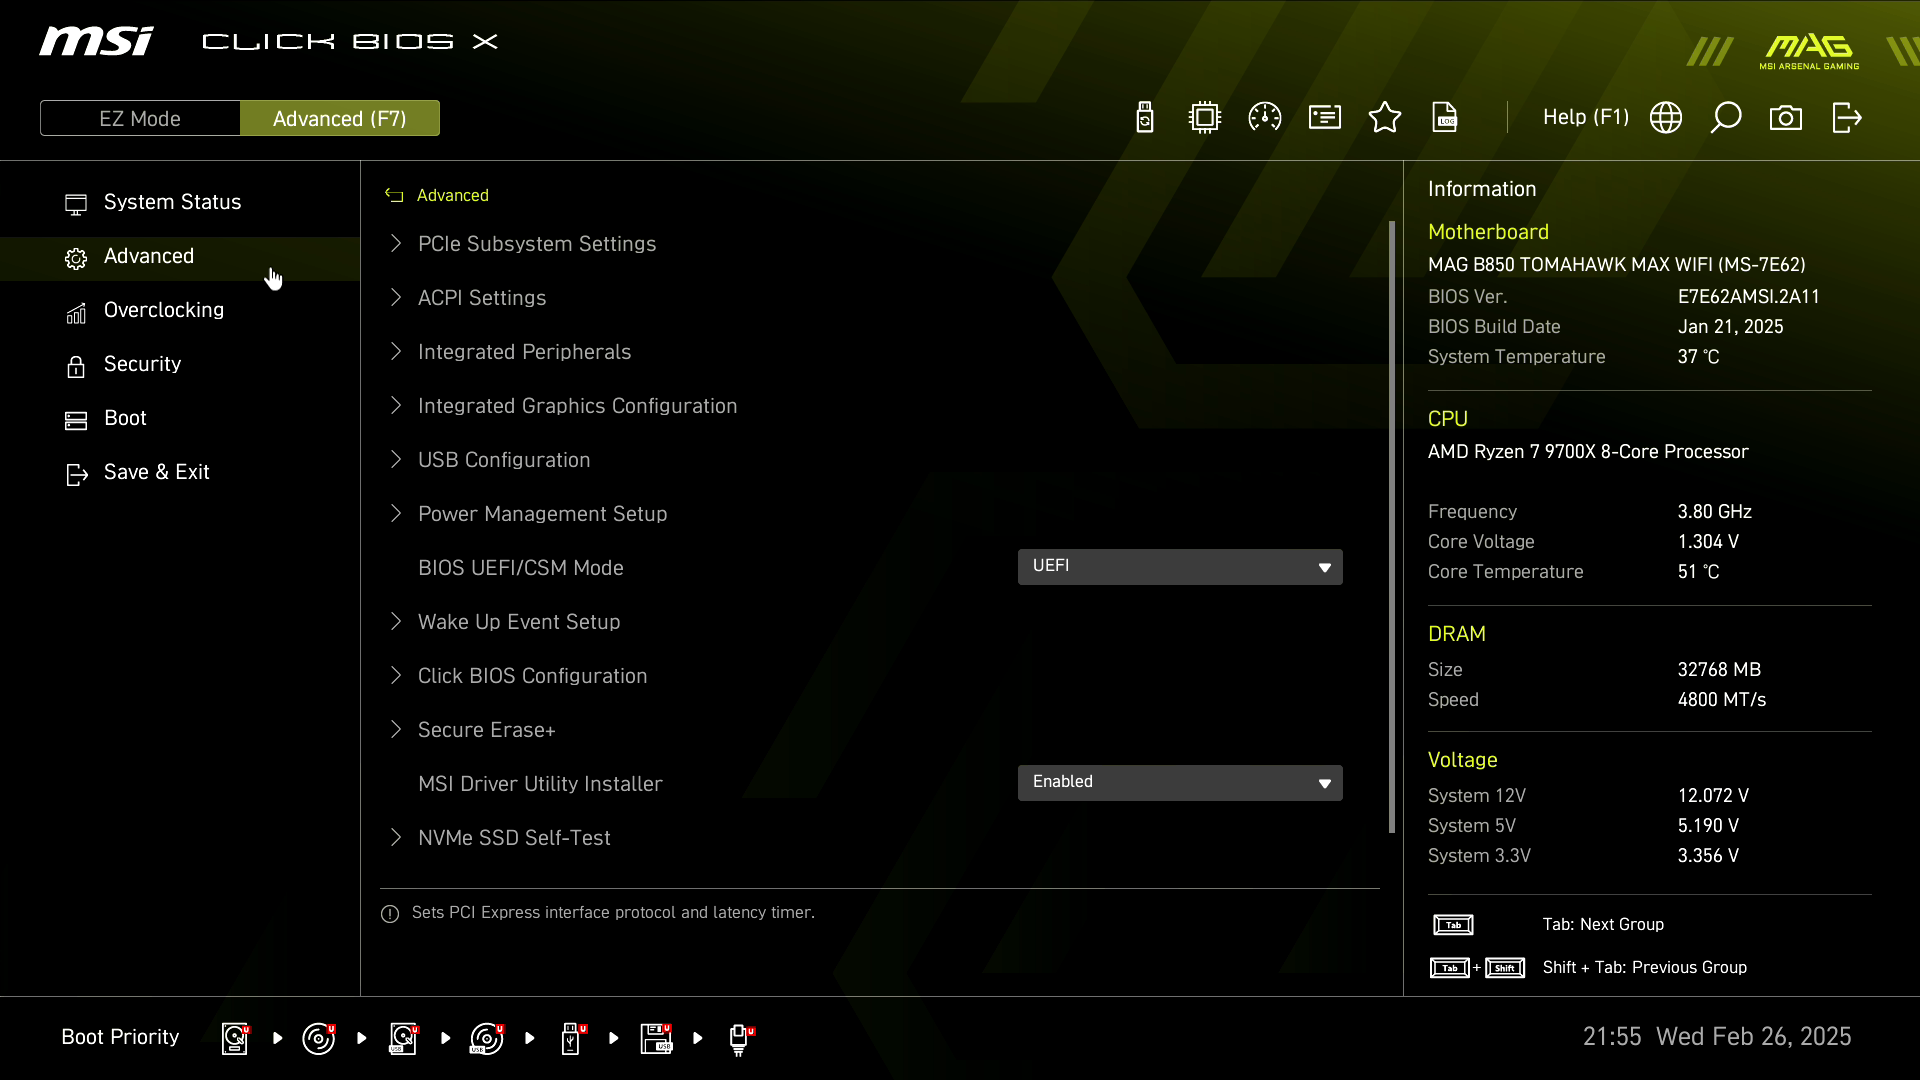Viewport: 1920px width, 1080px height.
Task: Select the first hard drive in Boot Priority
Action: tap(234, 1038)
